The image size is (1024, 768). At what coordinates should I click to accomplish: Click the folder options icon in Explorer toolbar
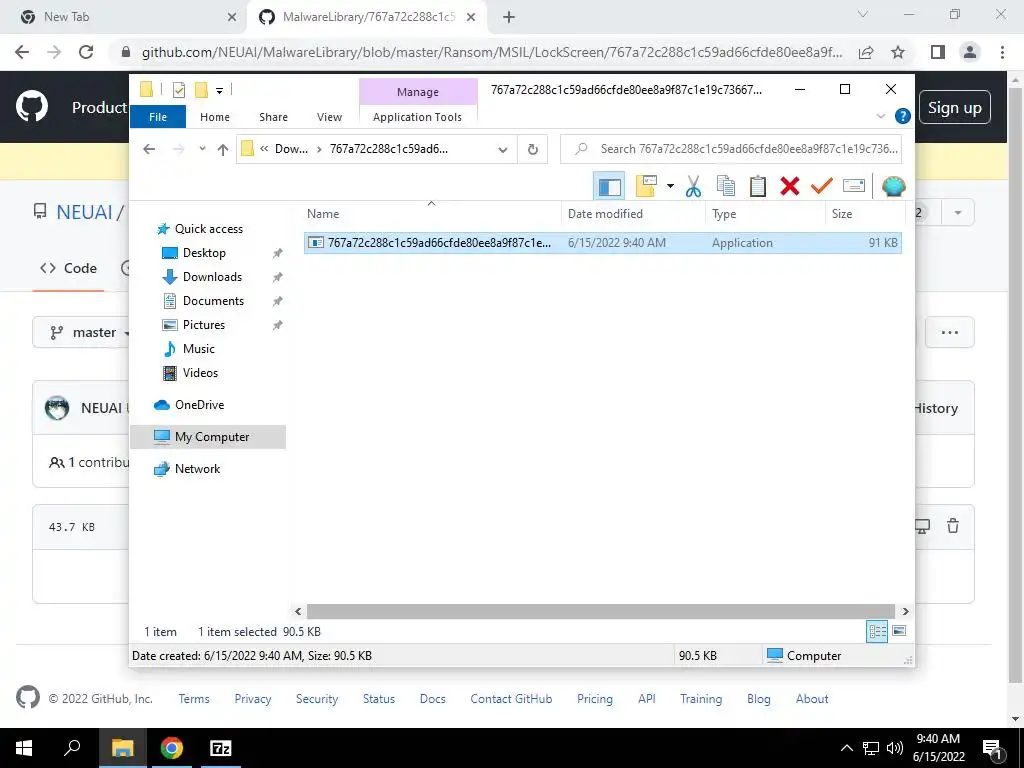[646, 187]
